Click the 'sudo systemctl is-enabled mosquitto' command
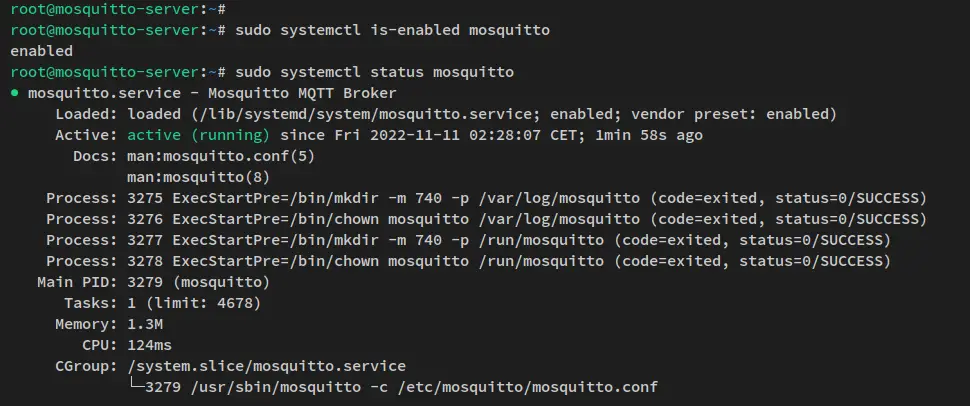 pyautogui.click(x=392, y=30)
